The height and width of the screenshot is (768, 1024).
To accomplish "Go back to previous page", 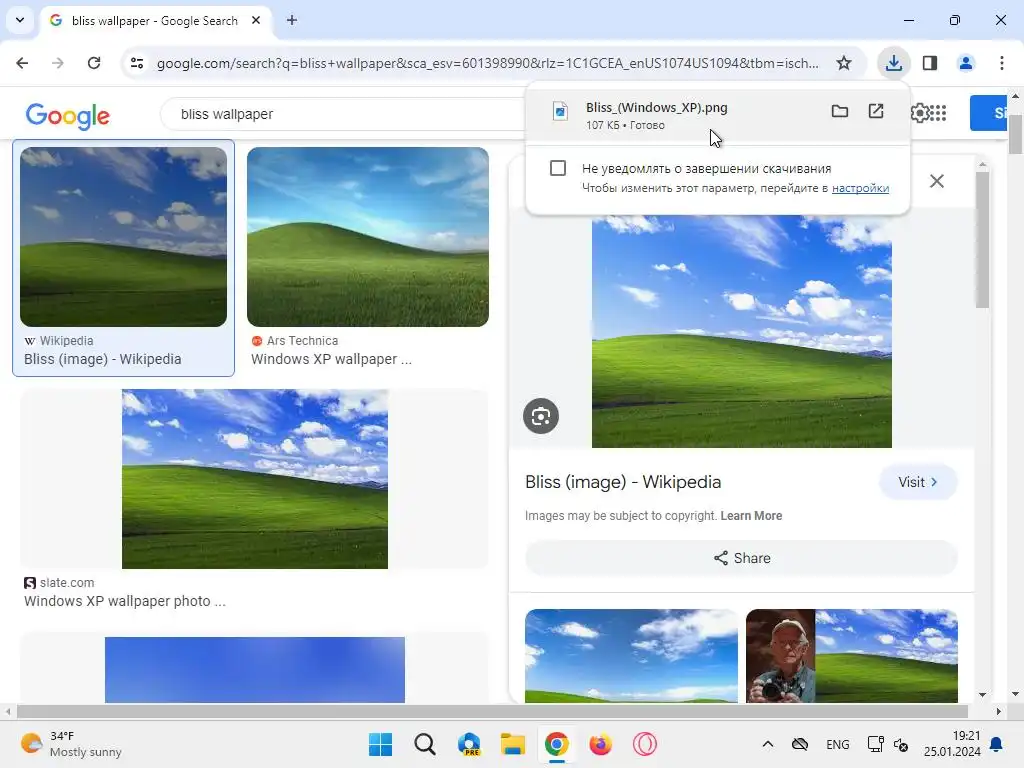I will click(22, 63).
